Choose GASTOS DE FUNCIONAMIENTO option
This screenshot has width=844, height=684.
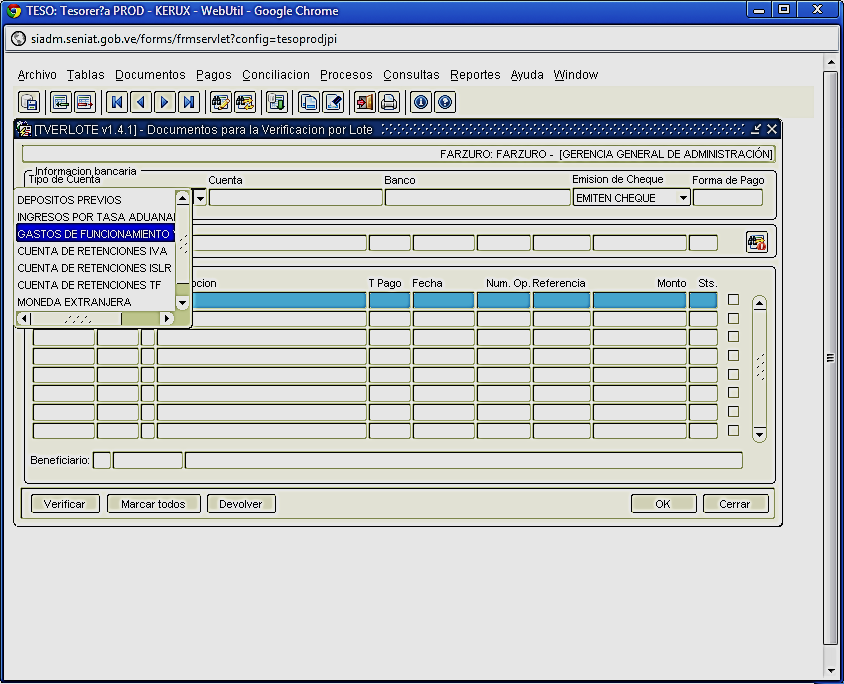(x=96, y=234)
